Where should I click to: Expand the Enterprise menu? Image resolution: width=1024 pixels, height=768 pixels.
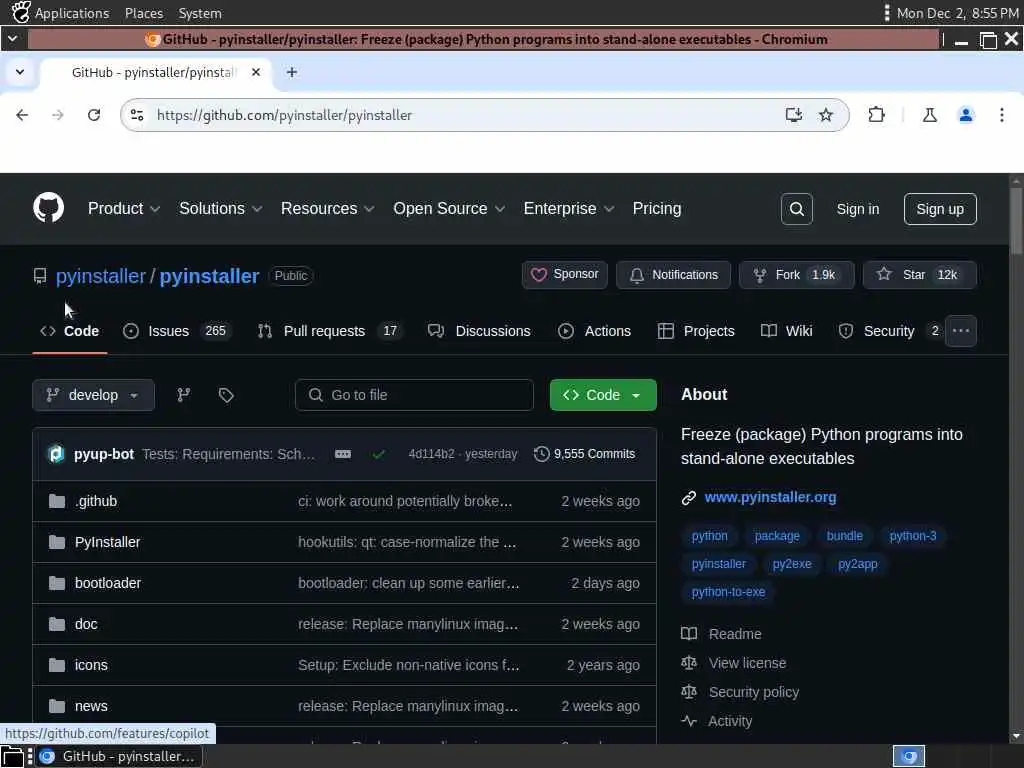568,208
